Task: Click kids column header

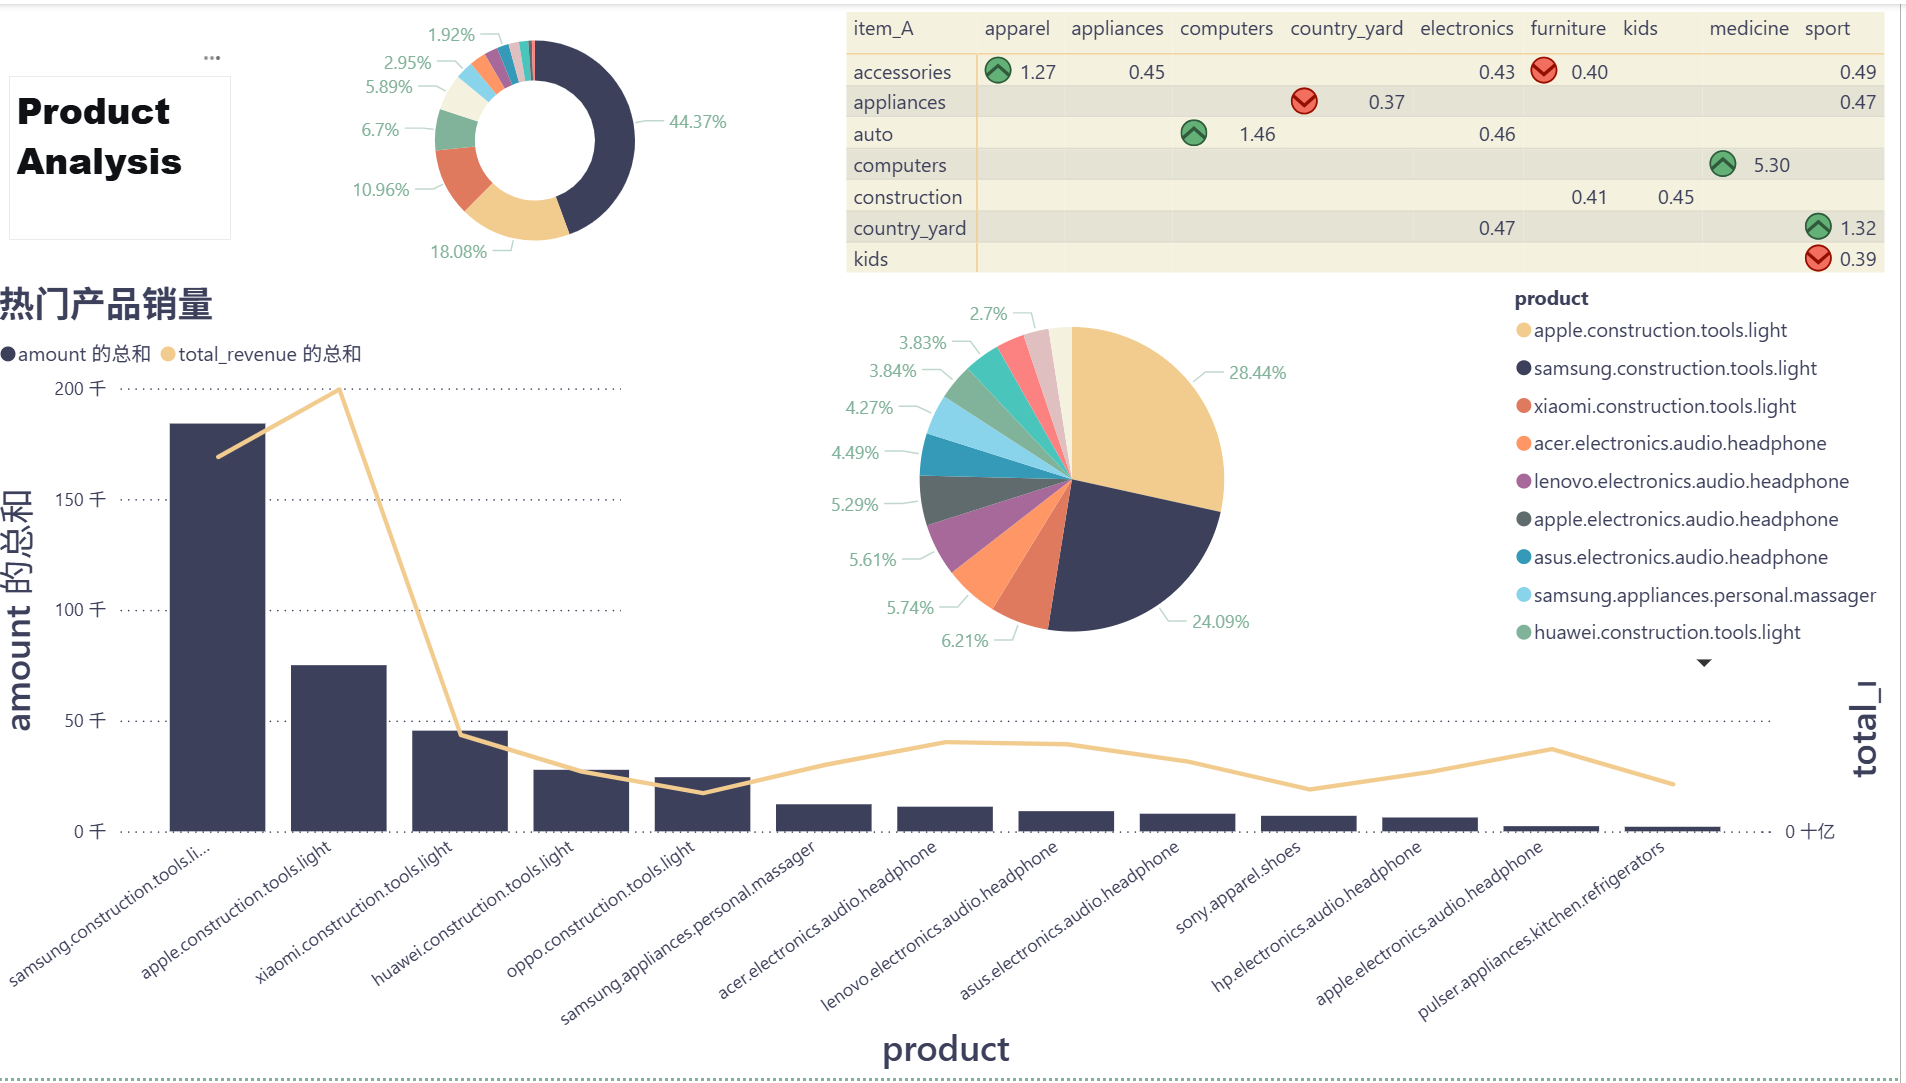Action: coord(1640,29)
